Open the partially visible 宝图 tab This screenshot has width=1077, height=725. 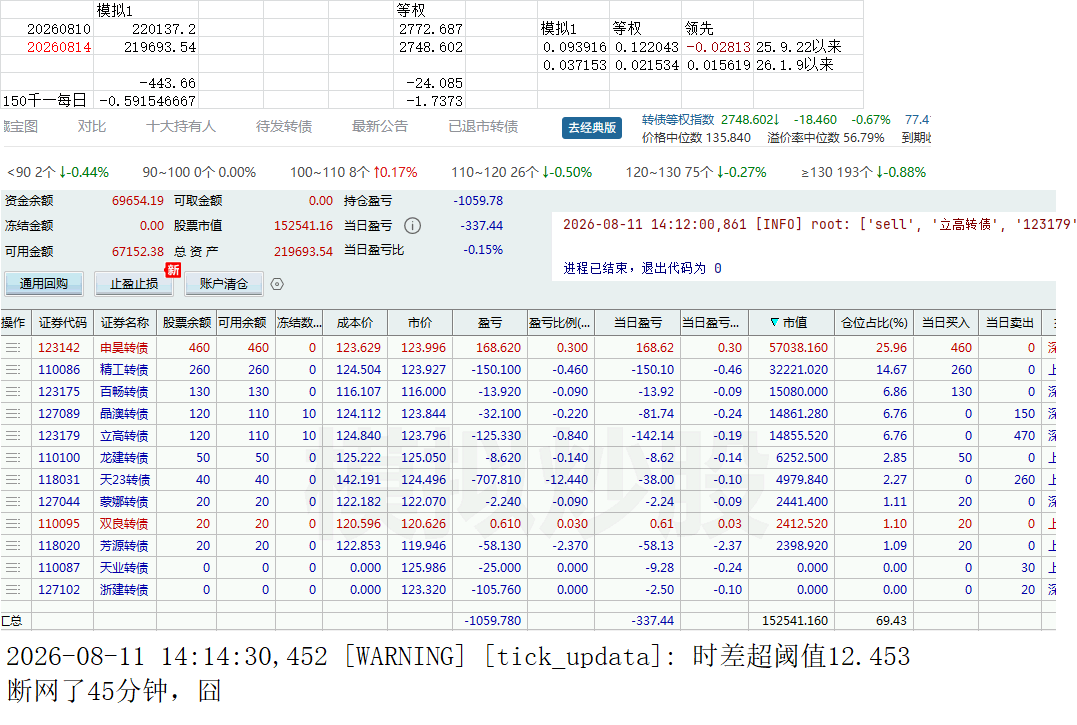tap(20, 126)
